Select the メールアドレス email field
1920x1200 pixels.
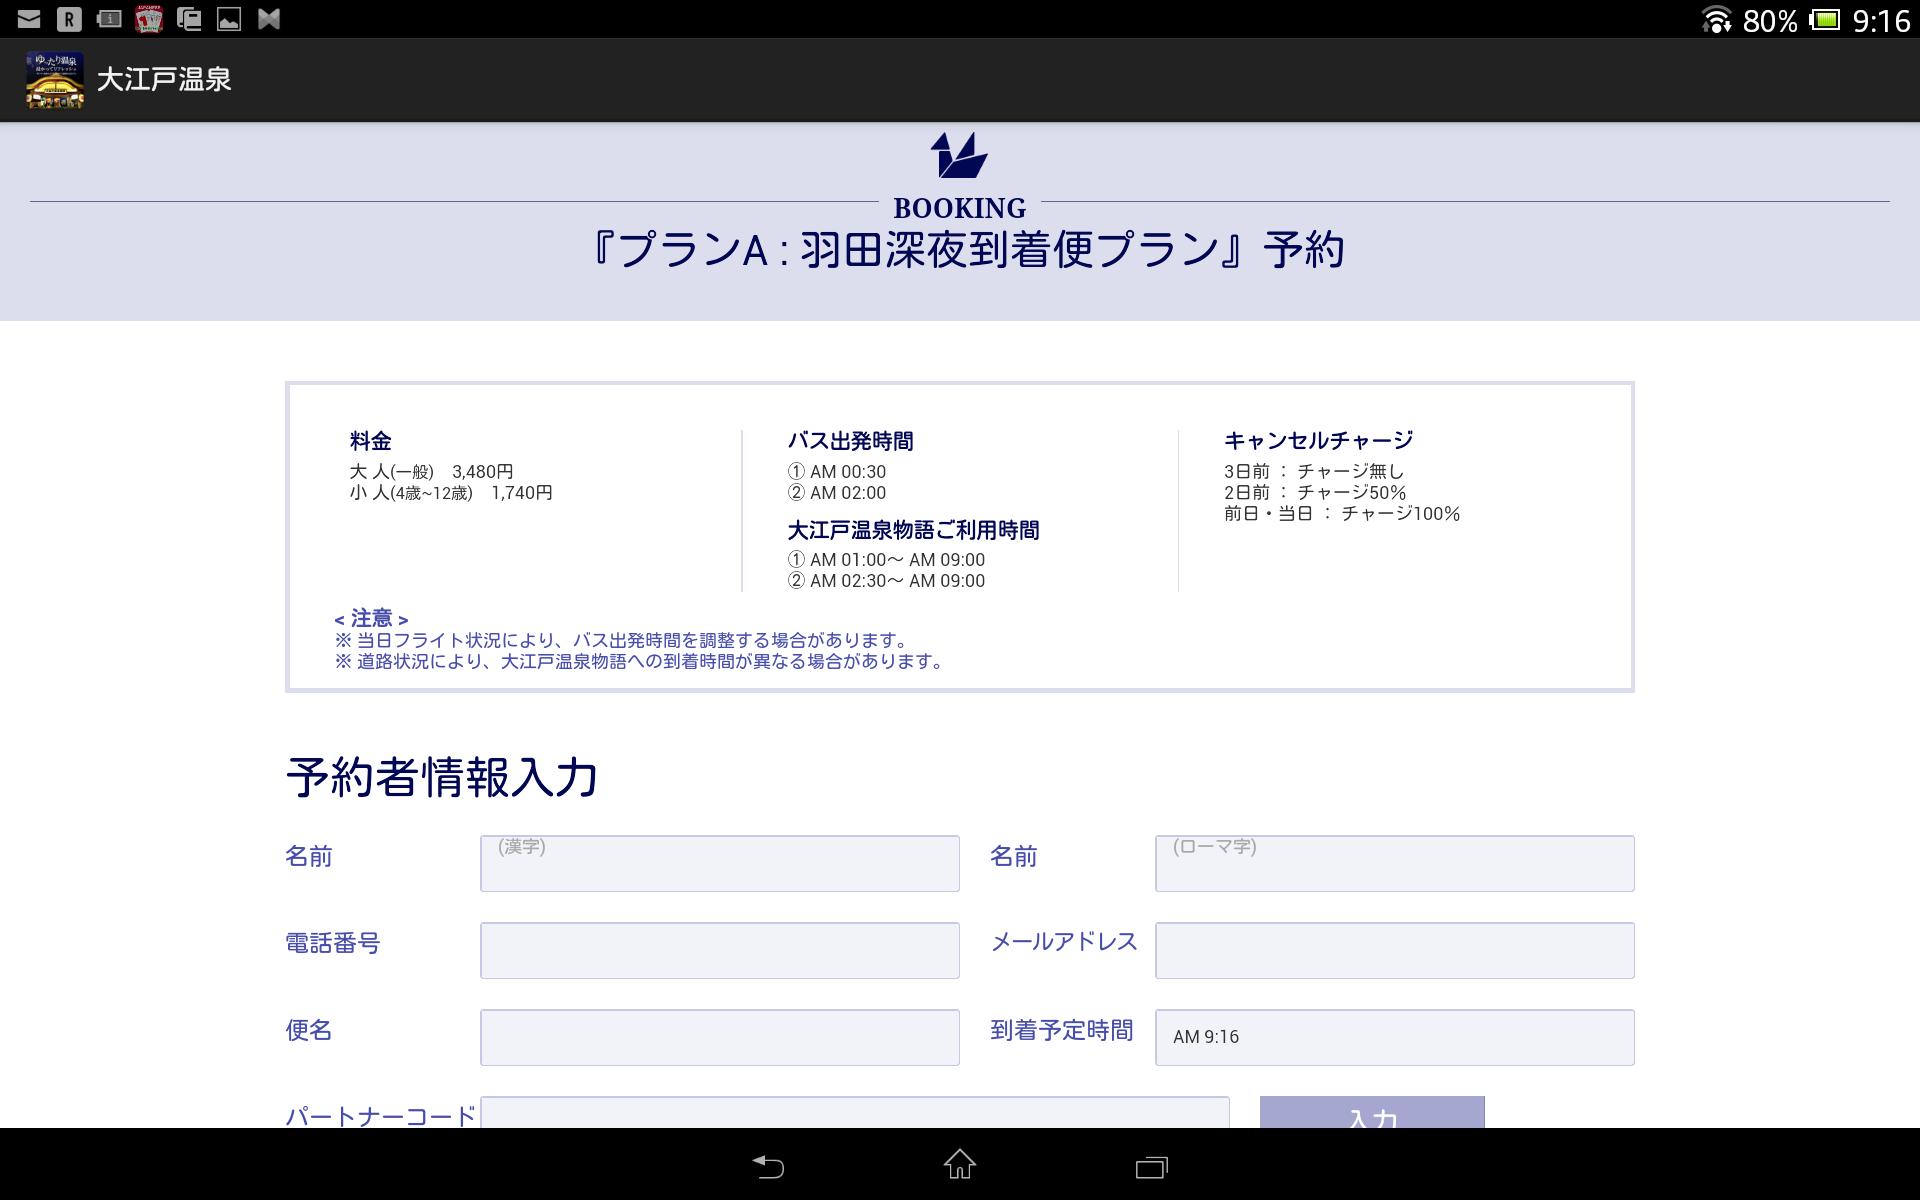(x=1395, y=950)
